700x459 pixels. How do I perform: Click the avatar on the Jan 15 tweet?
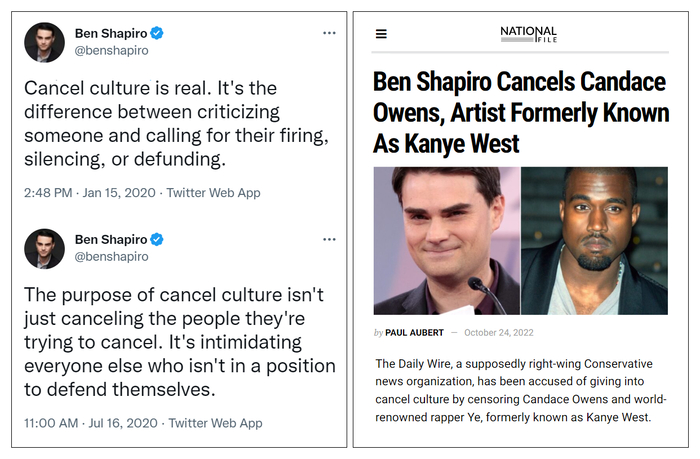coord(44,43)
